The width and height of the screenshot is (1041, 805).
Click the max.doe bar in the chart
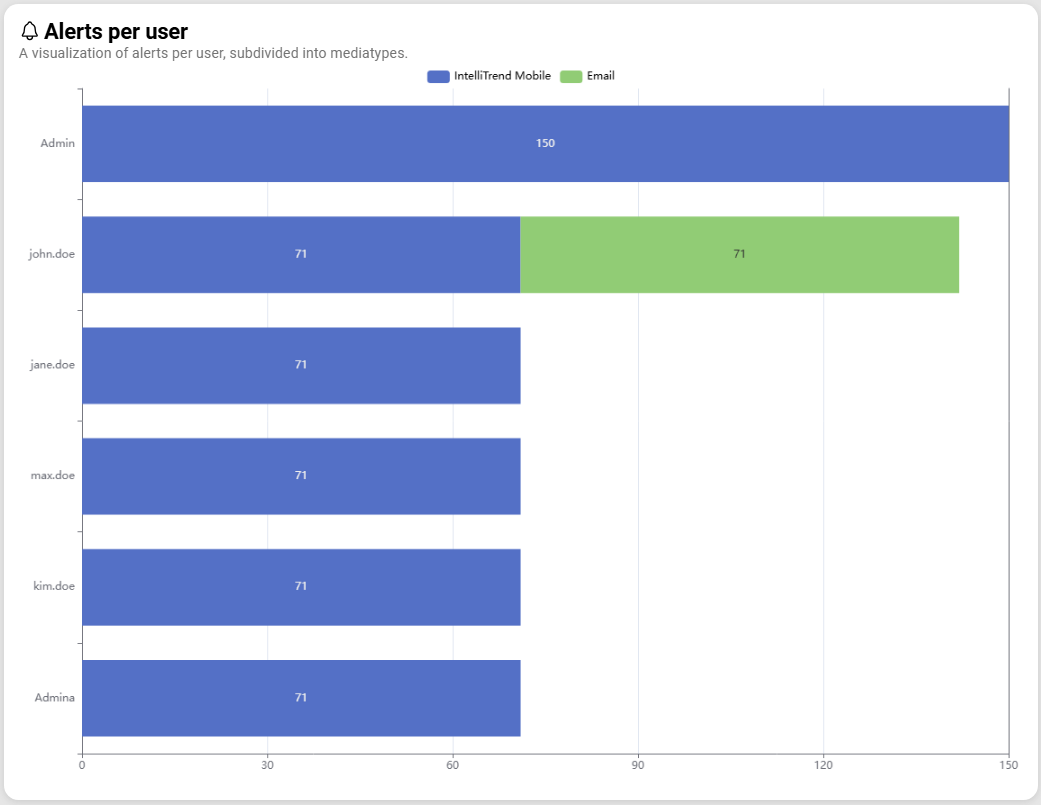(301, 476)
